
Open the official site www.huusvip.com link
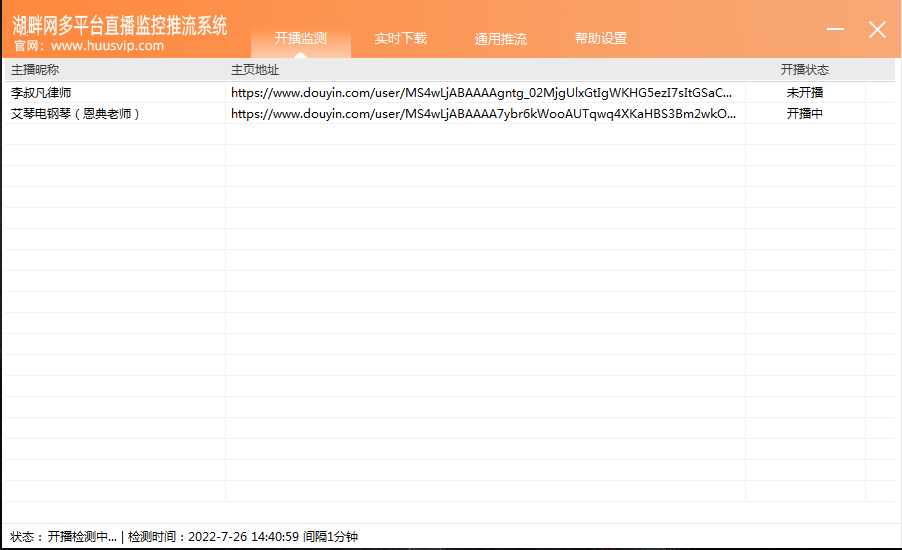[107, 45]
